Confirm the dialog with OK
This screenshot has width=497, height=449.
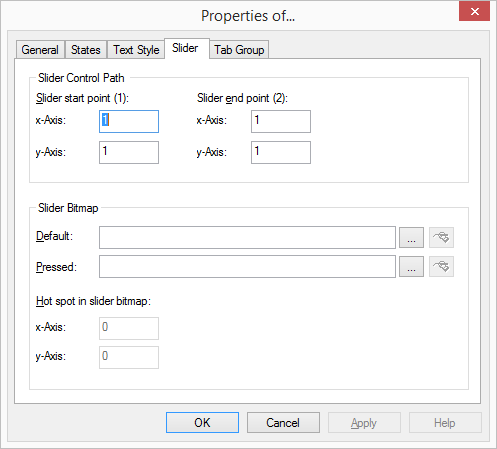tap(202, 423)
